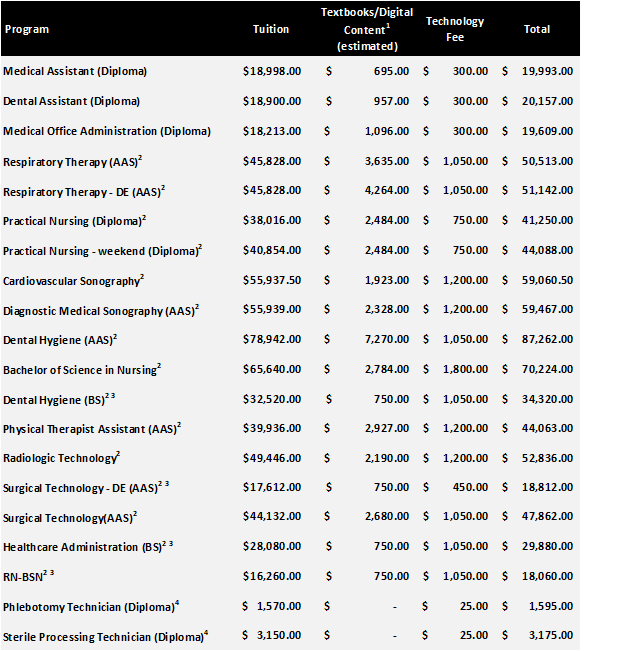This screenshot has width=624, height=651.
Task: Click the Medical Assistant (Diploma) program name
Action: coord(75,72)
